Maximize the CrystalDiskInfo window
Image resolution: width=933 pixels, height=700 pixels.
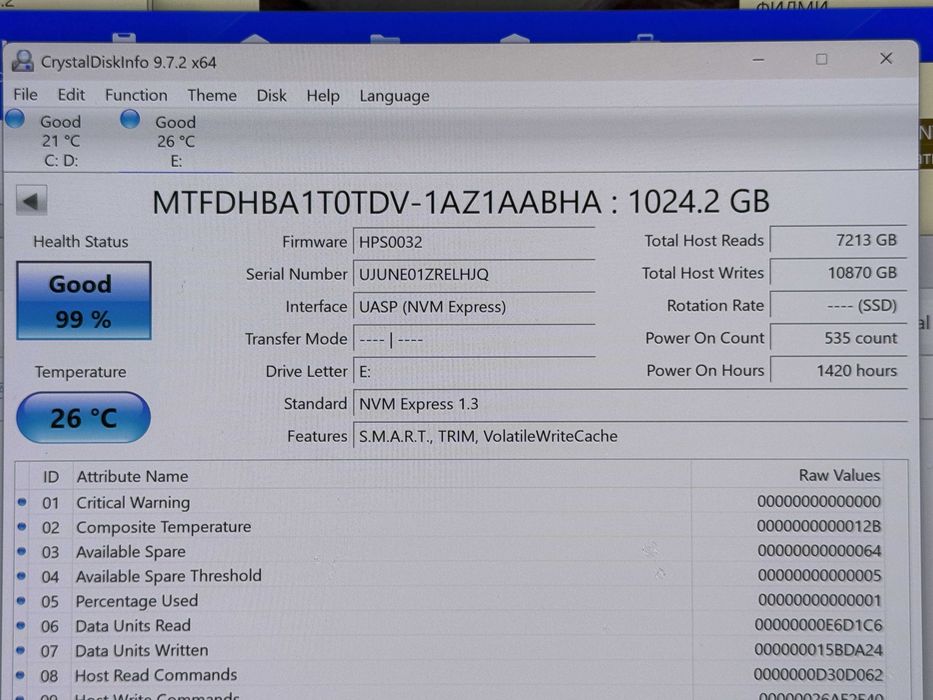tap(822, 59)
